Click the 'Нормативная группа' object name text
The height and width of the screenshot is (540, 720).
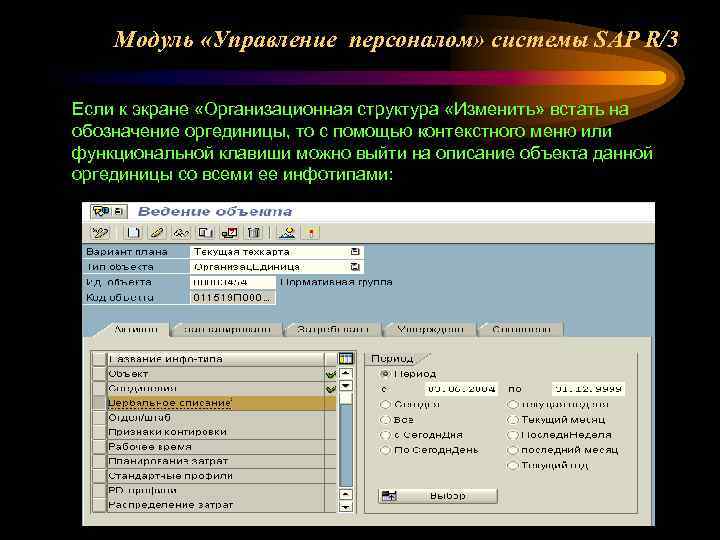click(336, 282)
